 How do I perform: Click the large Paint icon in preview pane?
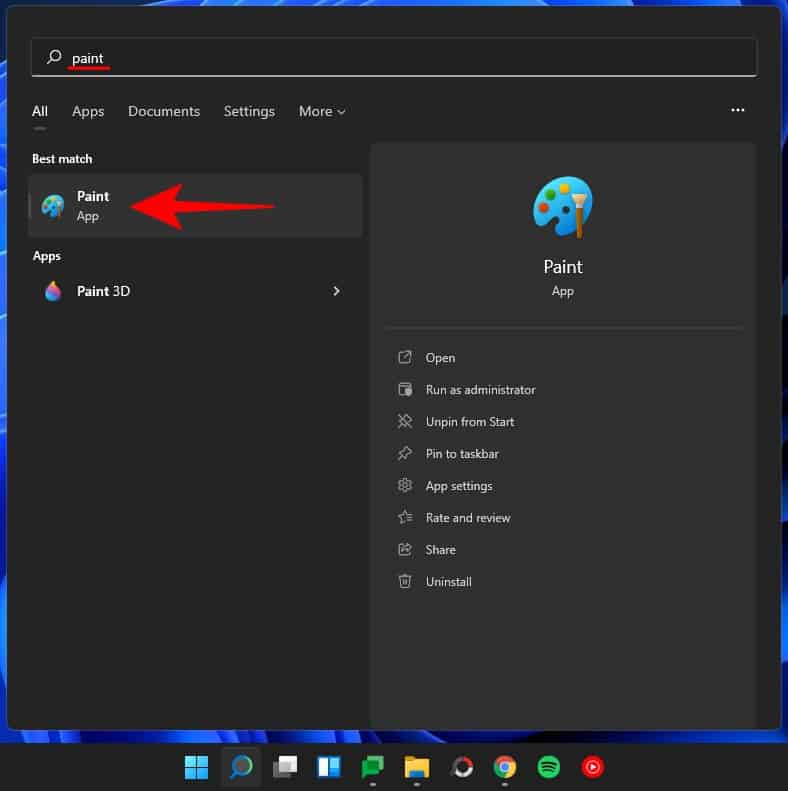click(562, 207)
